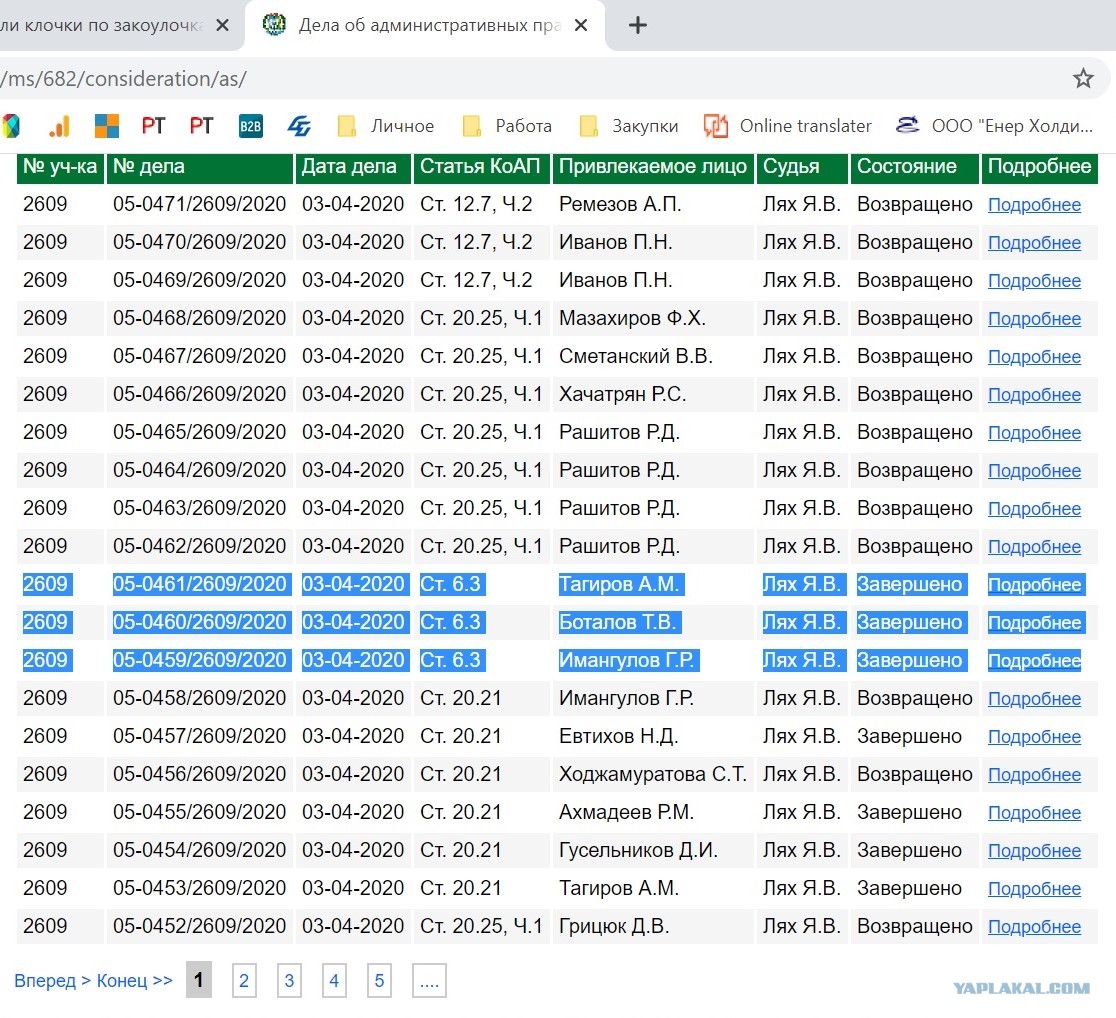
Task: Open Подробнее for Сметанский В.В. row
Action: [x=1034, y=357]
